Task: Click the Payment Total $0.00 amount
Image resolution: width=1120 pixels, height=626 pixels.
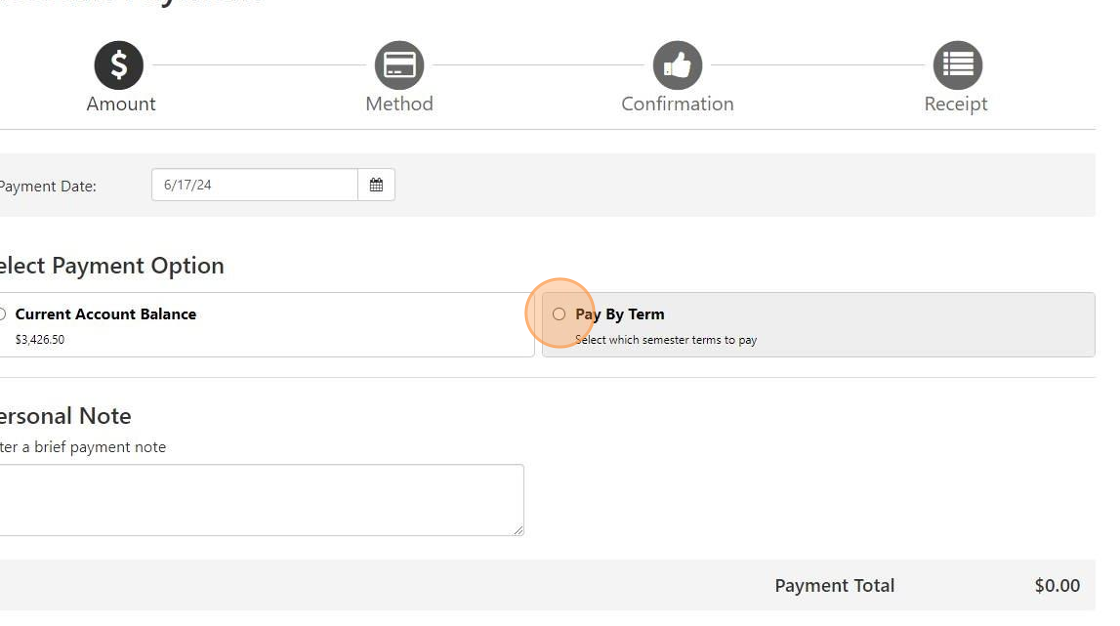Action: coord(1057,586)
